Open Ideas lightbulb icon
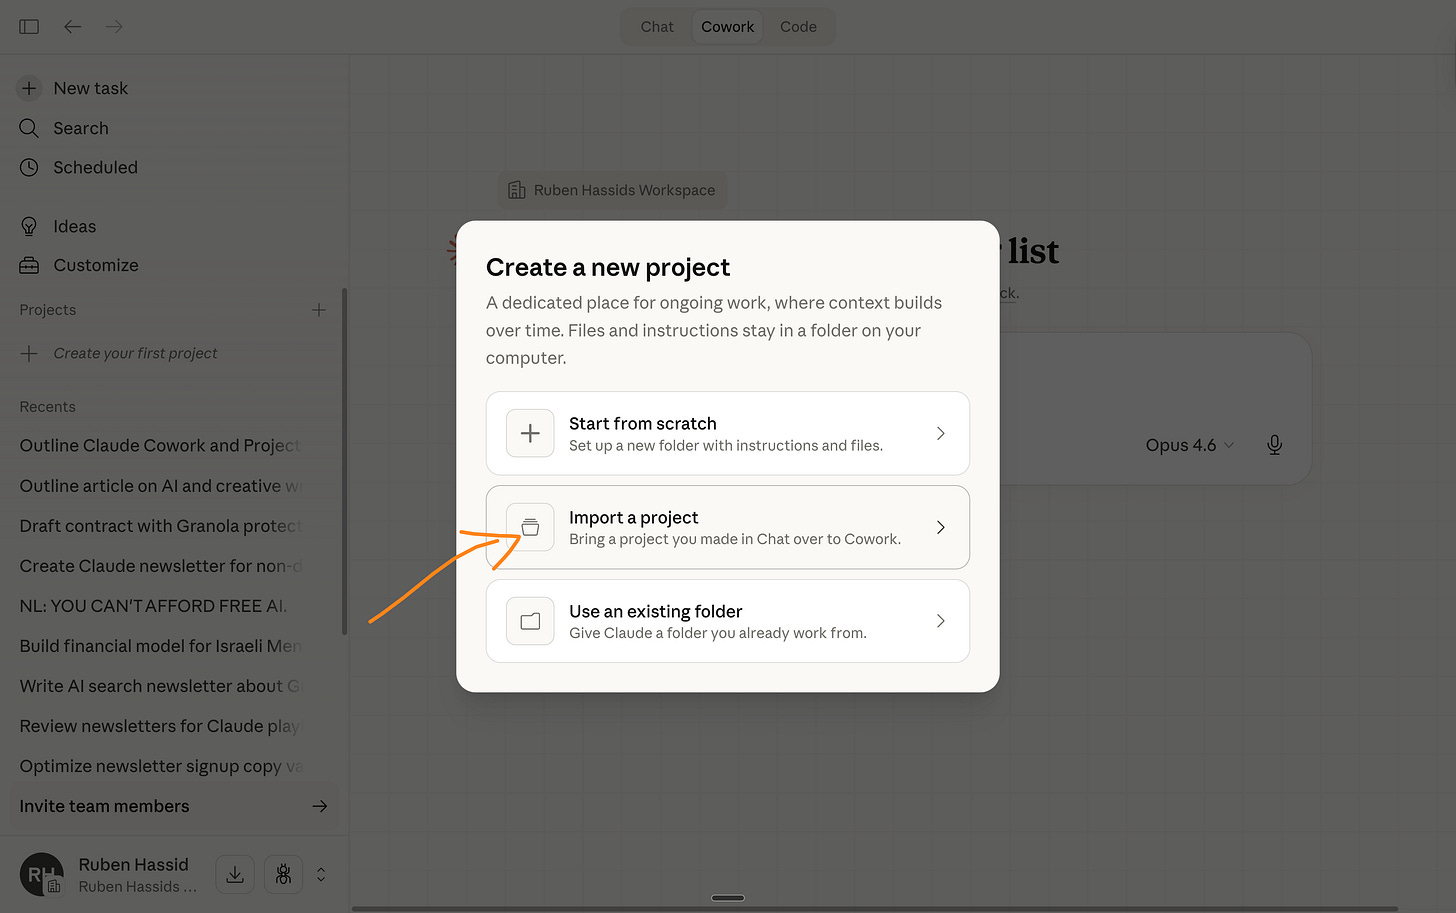The height and width of the screenshot is (913, 1456). point(29,226)
